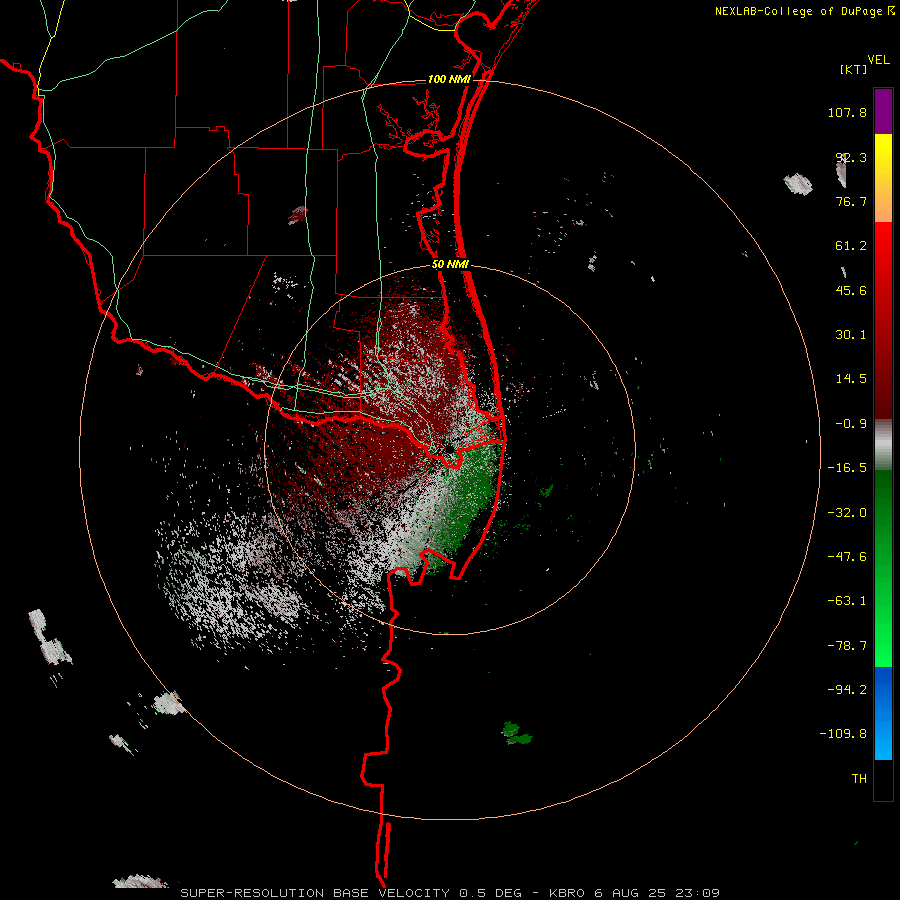Click the 92.3 velocity scale value
This screenshot has height=900, width=900.
(x=851, y=157)
